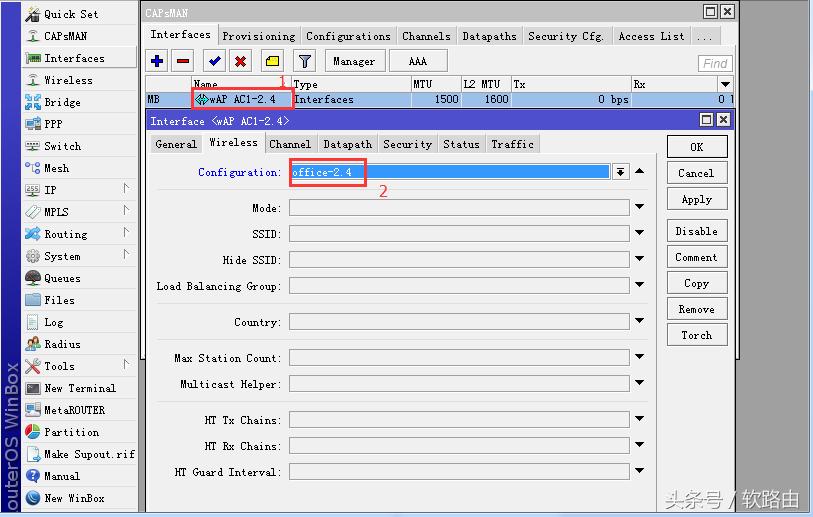This screenshot has height=517, width=813.
Task: Open MetaROUTER from the sidebar
Action: [x=79, y=410]
